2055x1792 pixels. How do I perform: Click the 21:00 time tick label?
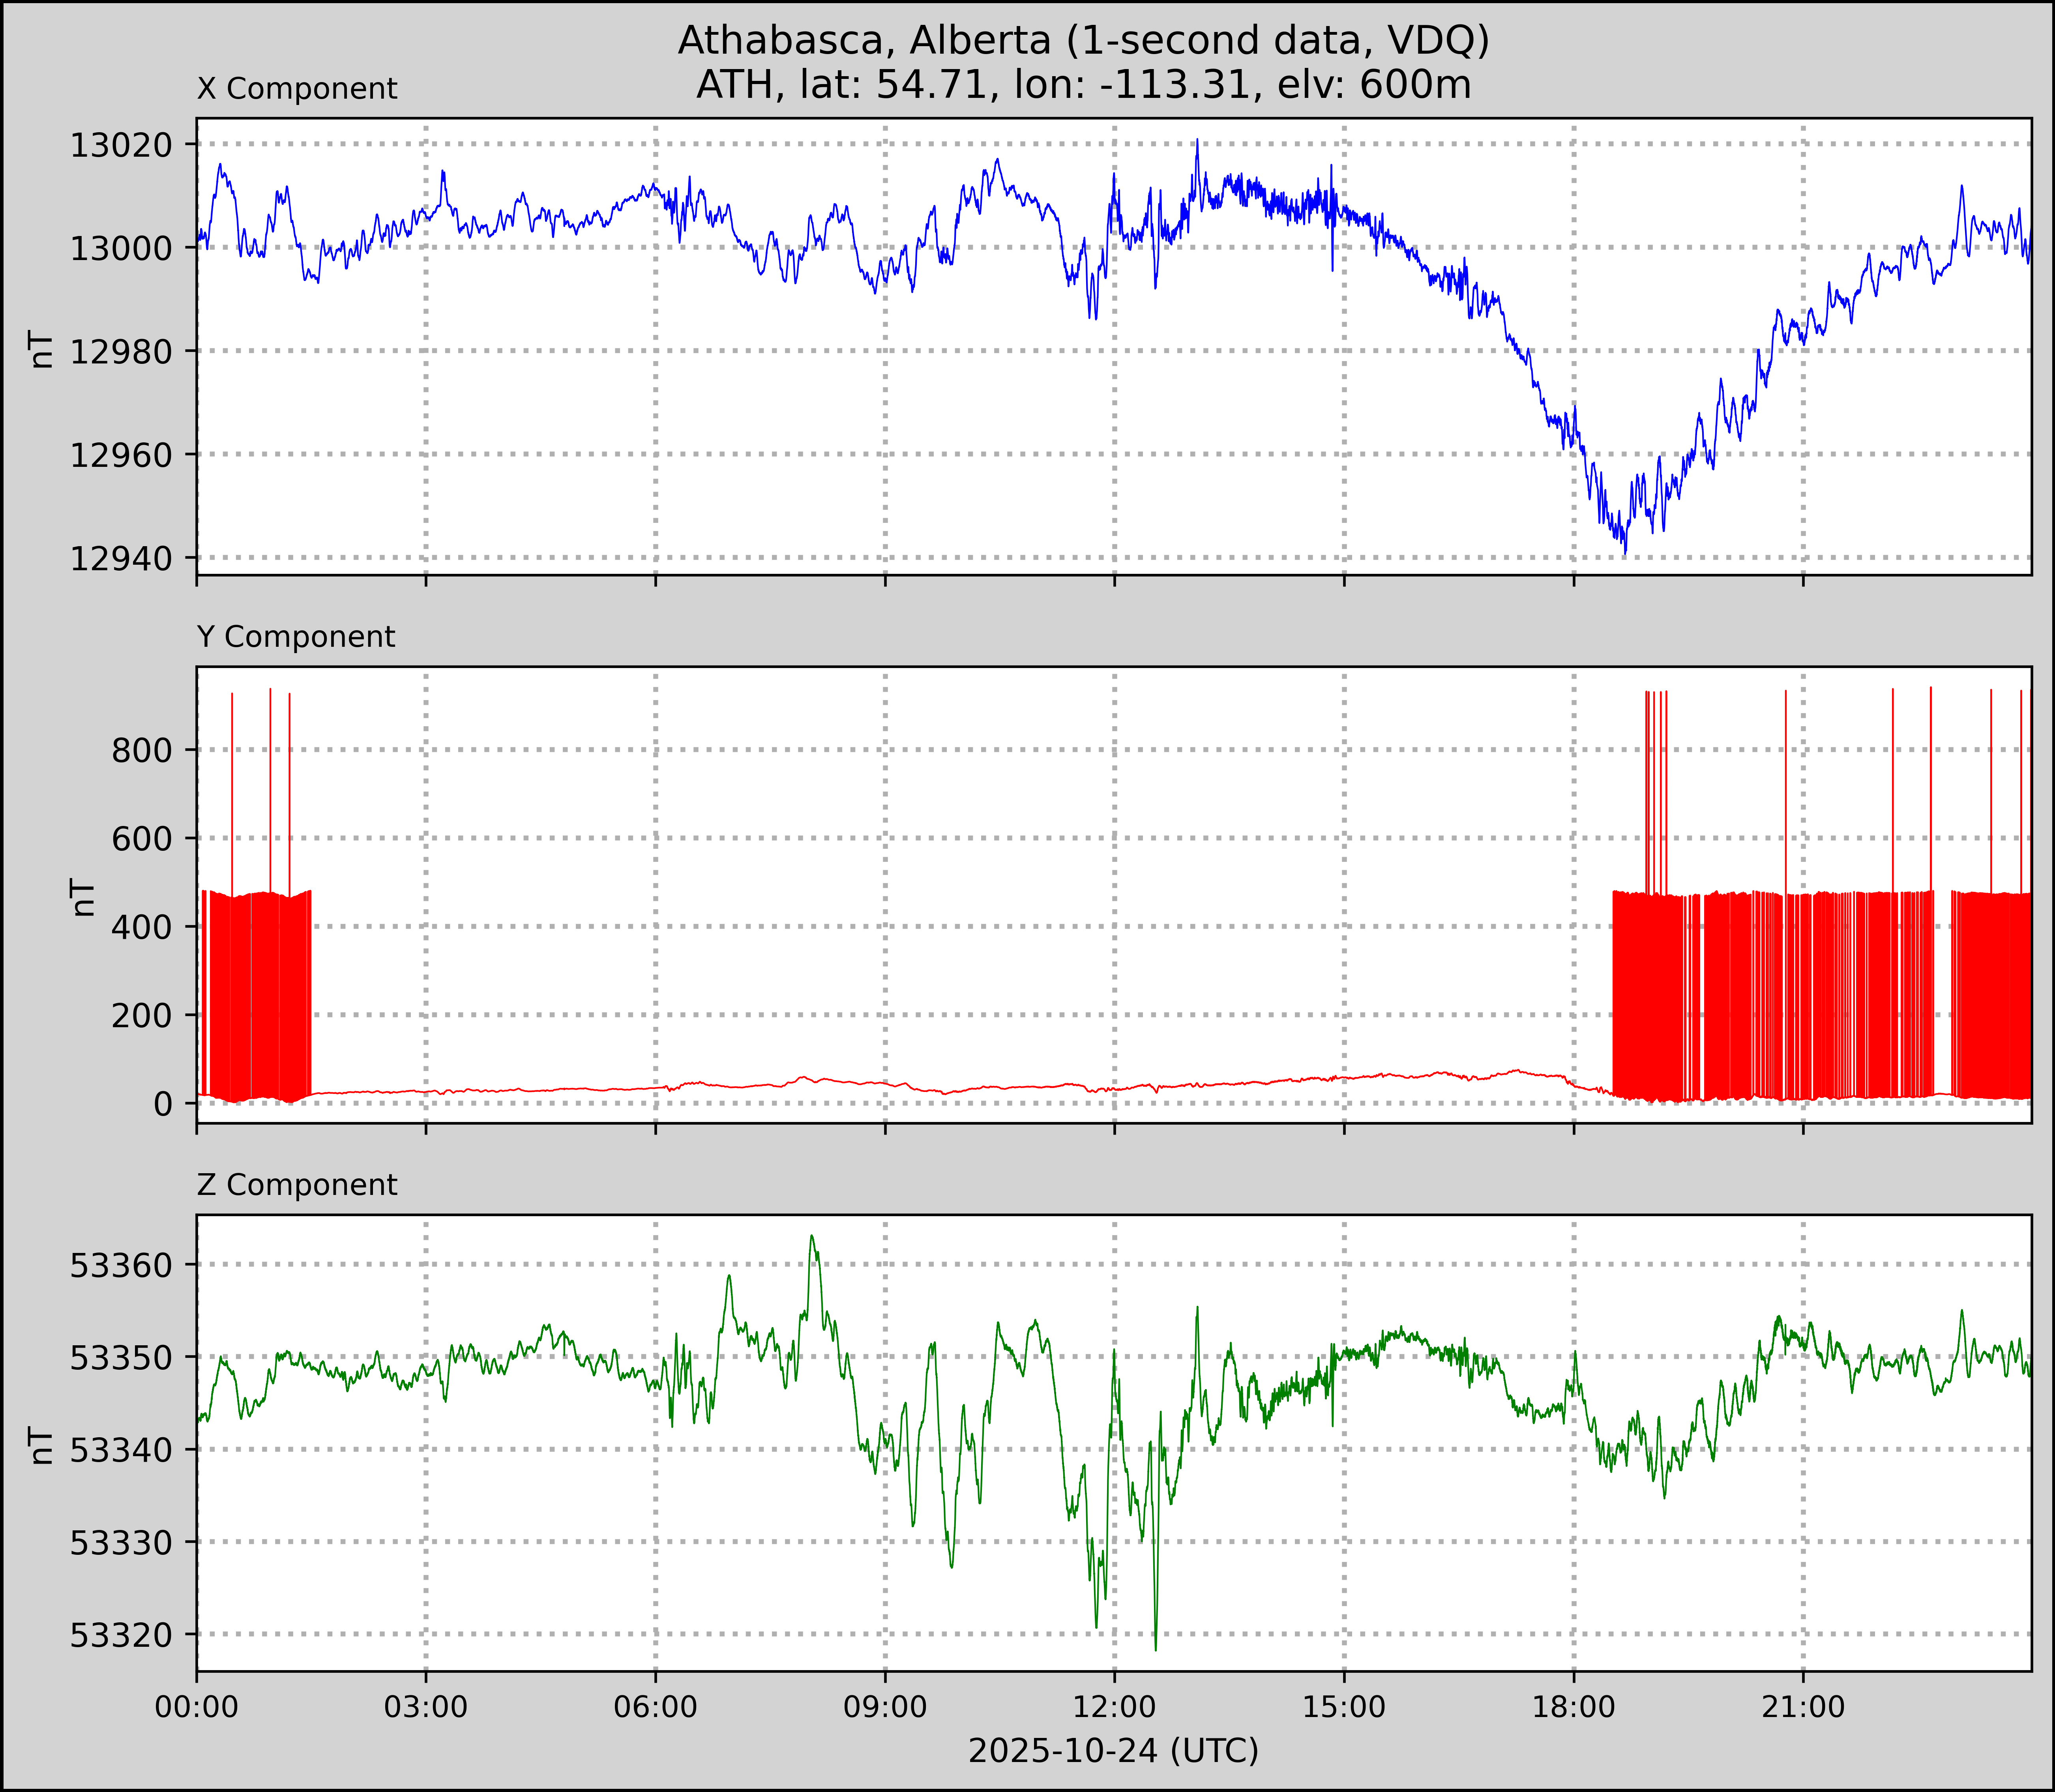tap(1803, 1707)
